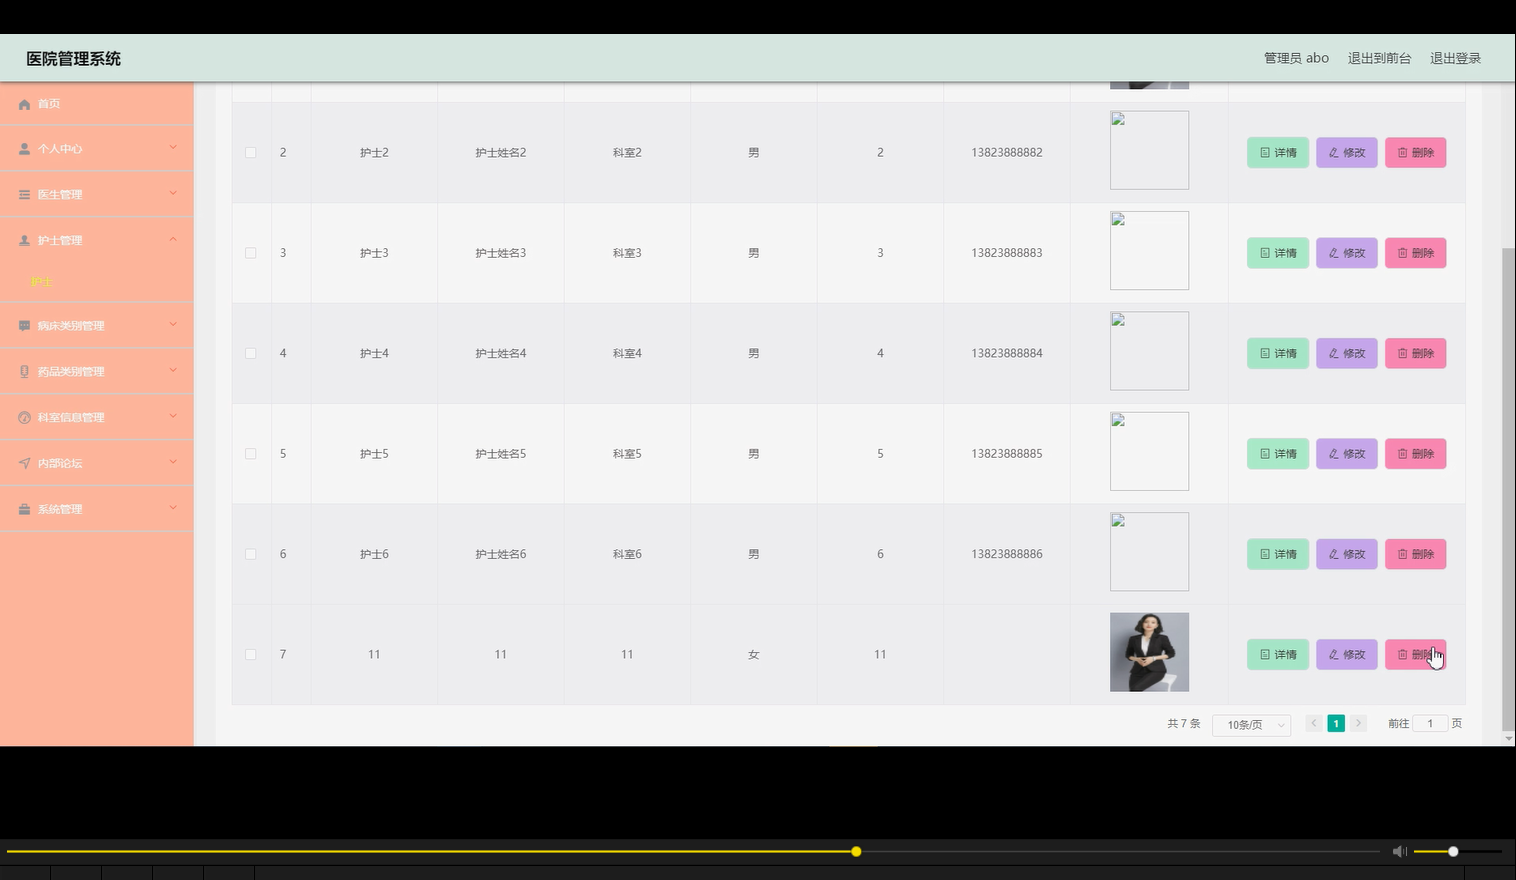Click 删除 for 护士3
The height and width of the screenshot is (880, 1516).
tap(1415, 253)
